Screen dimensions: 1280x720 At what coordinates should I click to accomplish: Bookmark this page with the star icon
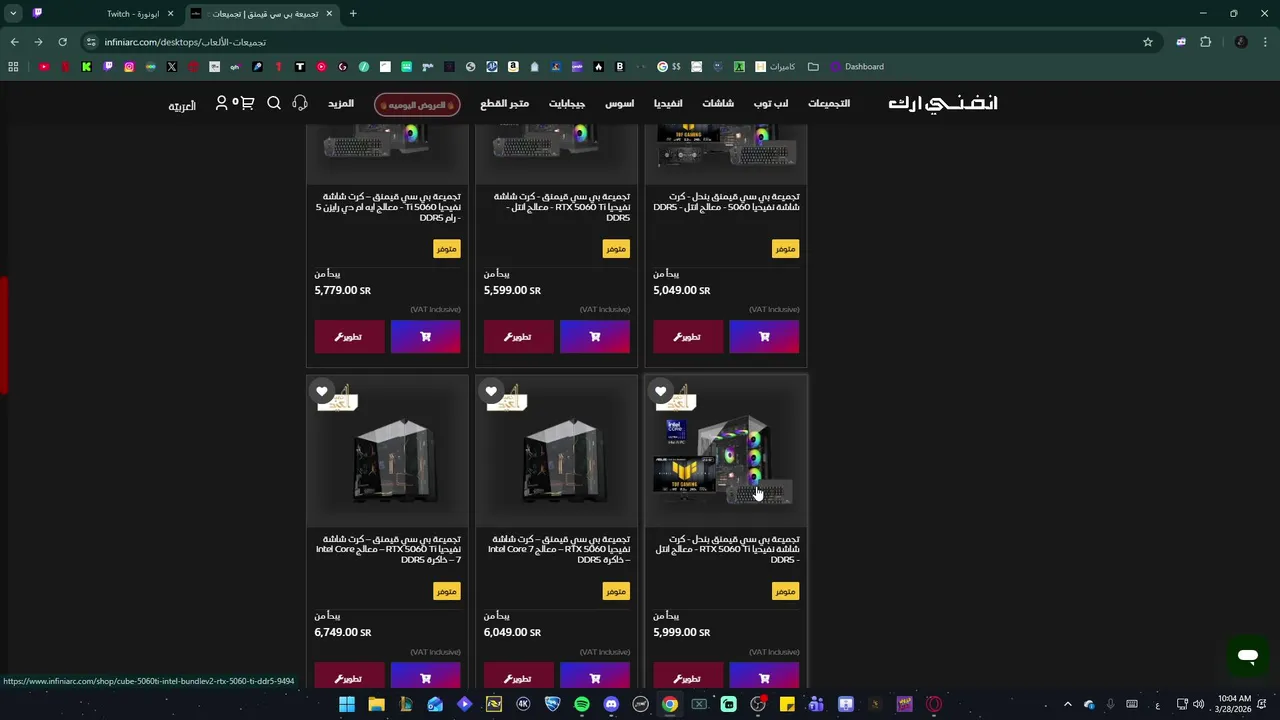(1148, 42)
